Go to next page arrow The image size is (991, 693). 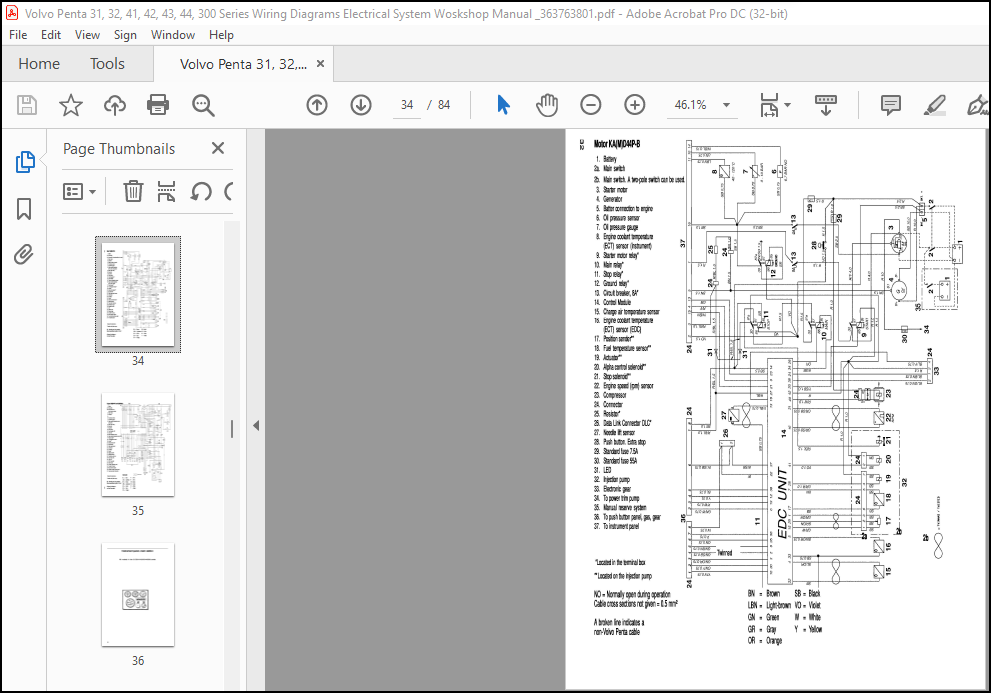pyautogui.click(x=361, y=105)
